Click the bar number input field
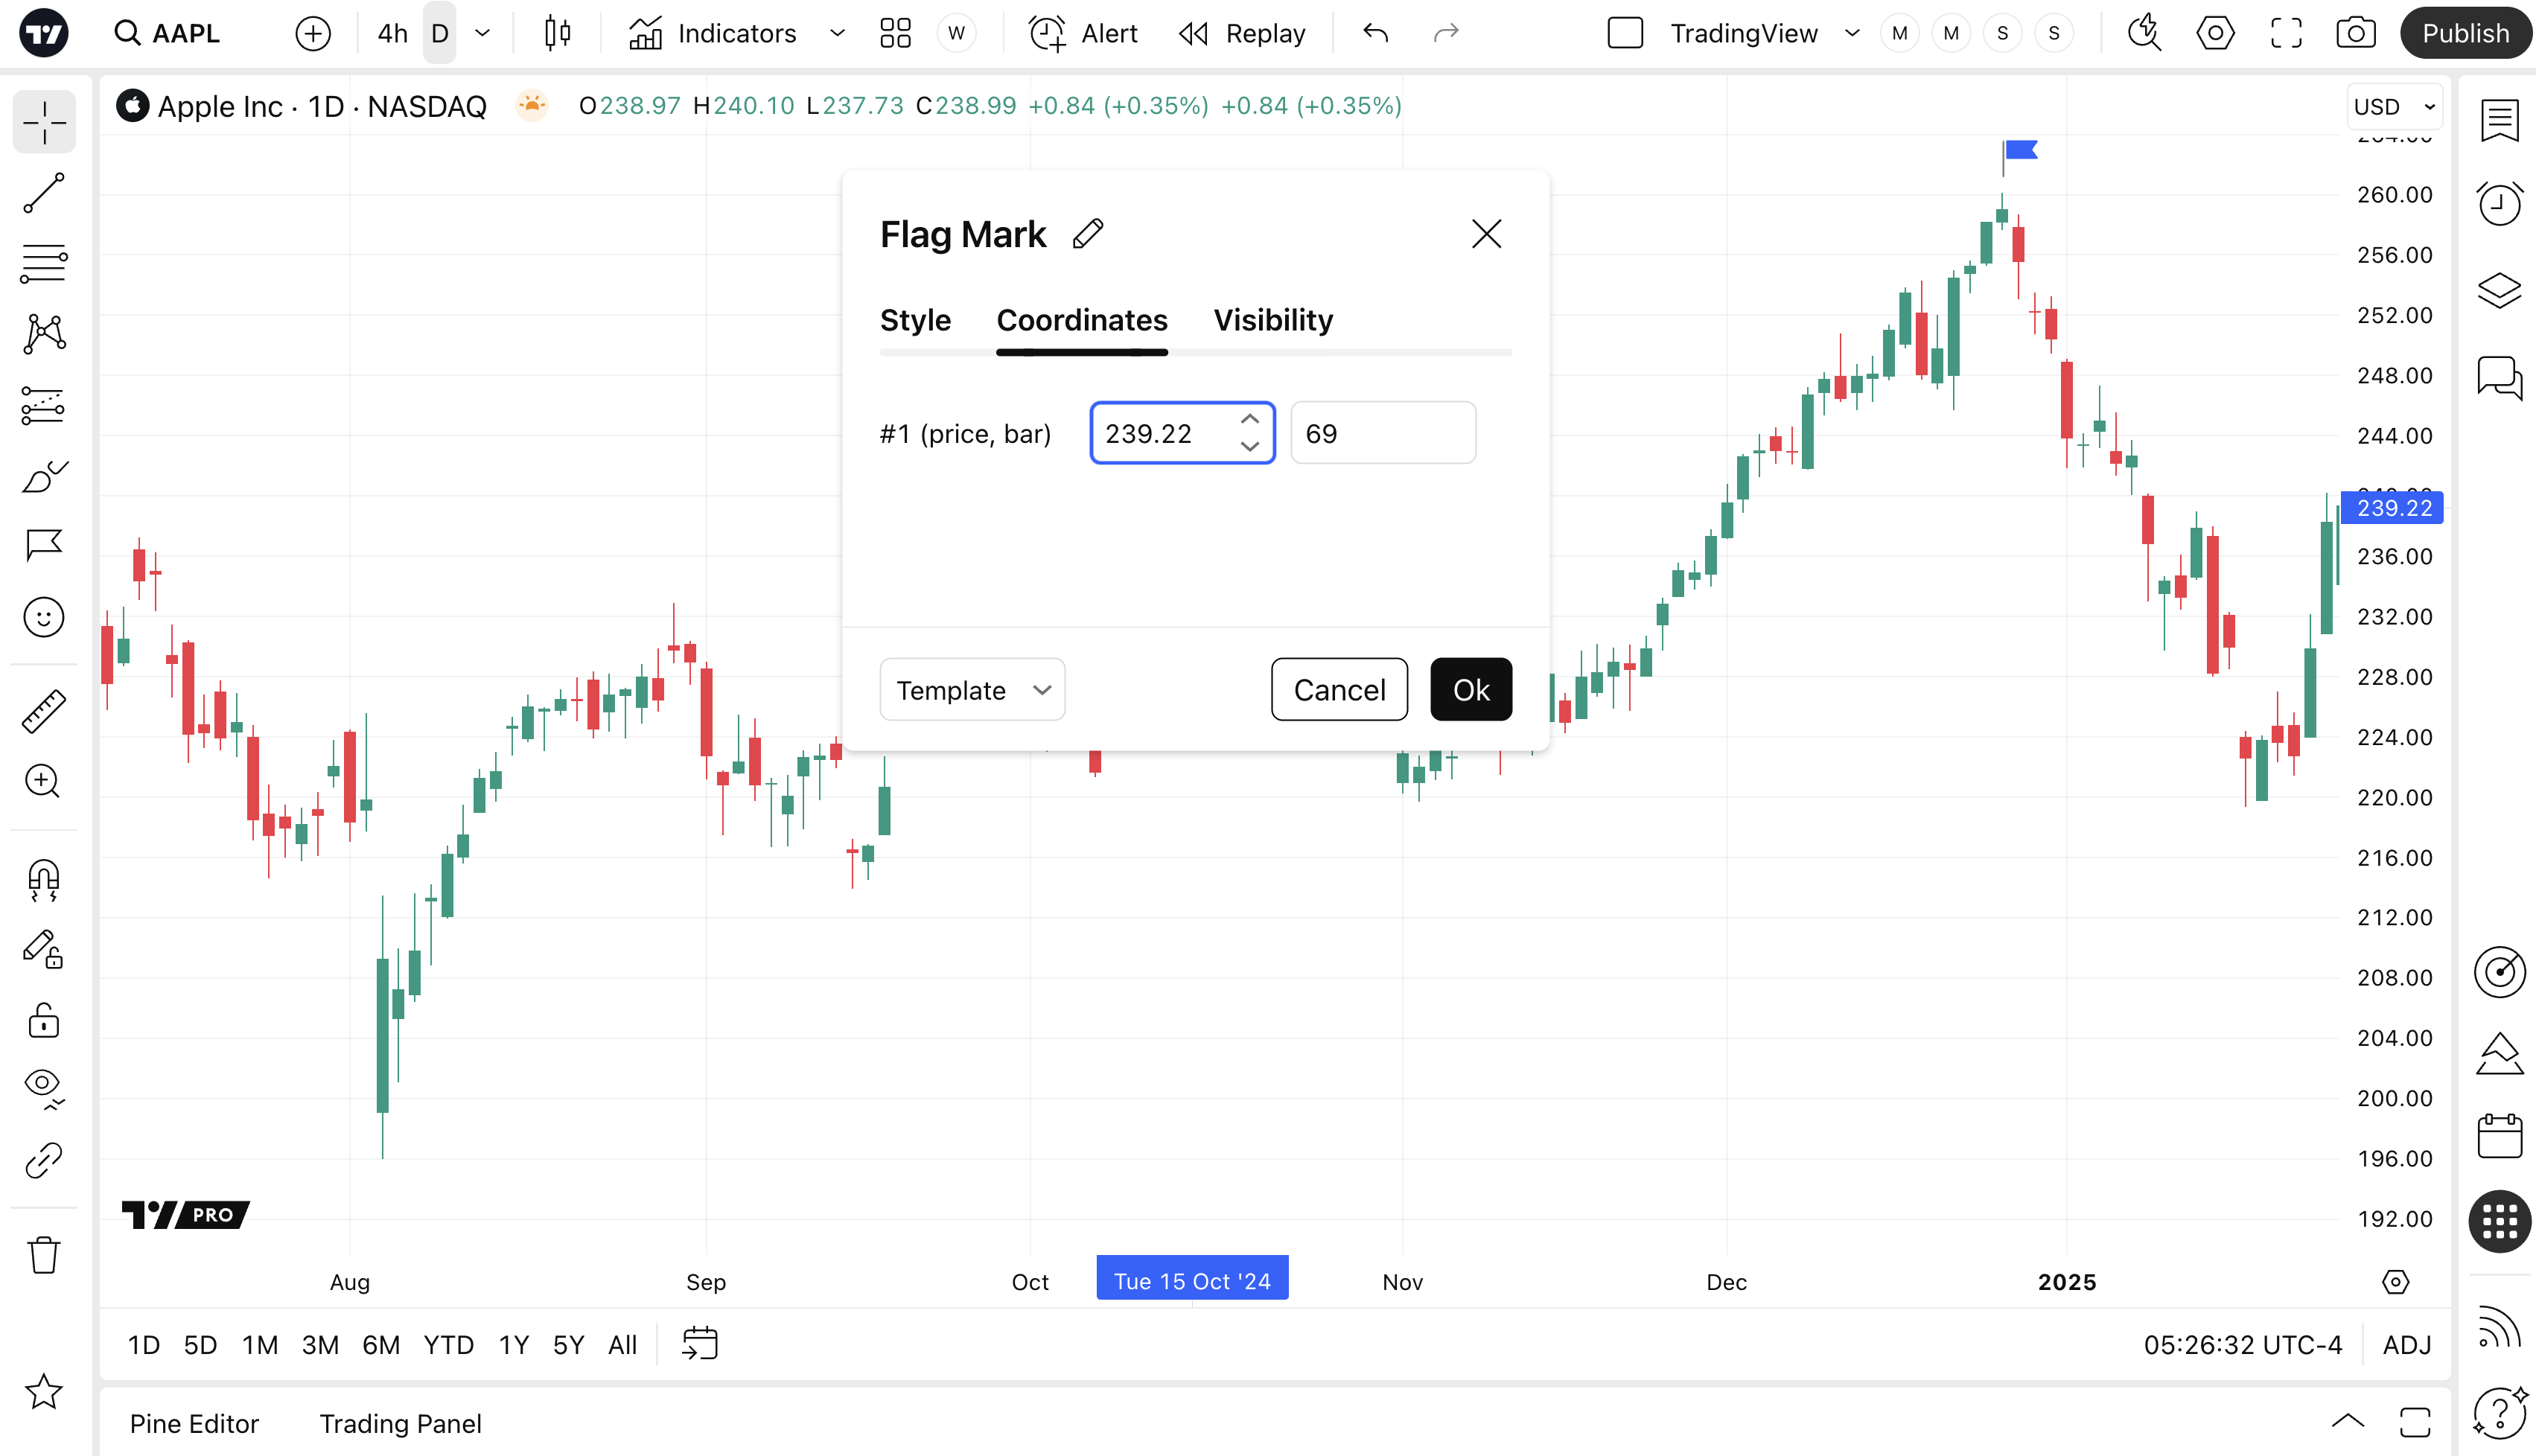The image size is (2536, 1456). point(1382,433)
